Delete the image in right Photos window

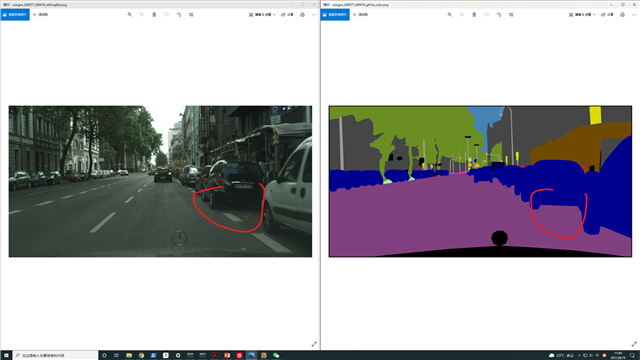tap(474, 15)
